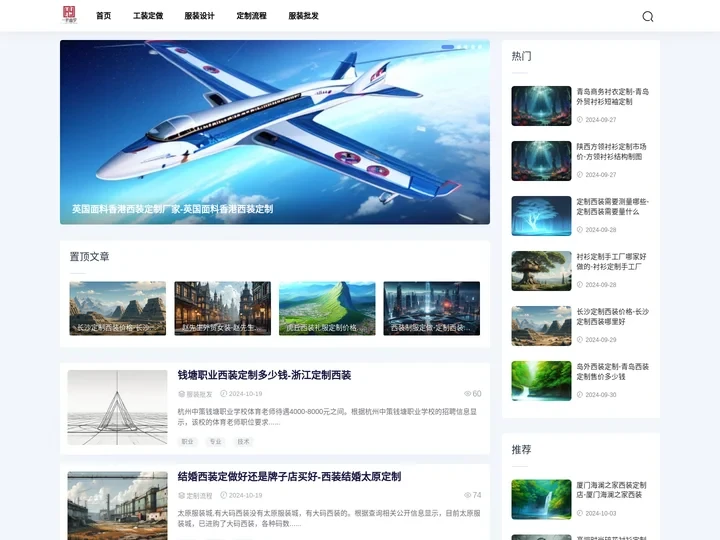
Task: Open sidebar article 长沙定制西装价格-长沙定制西装哪里好
Action: pos(613,316)
